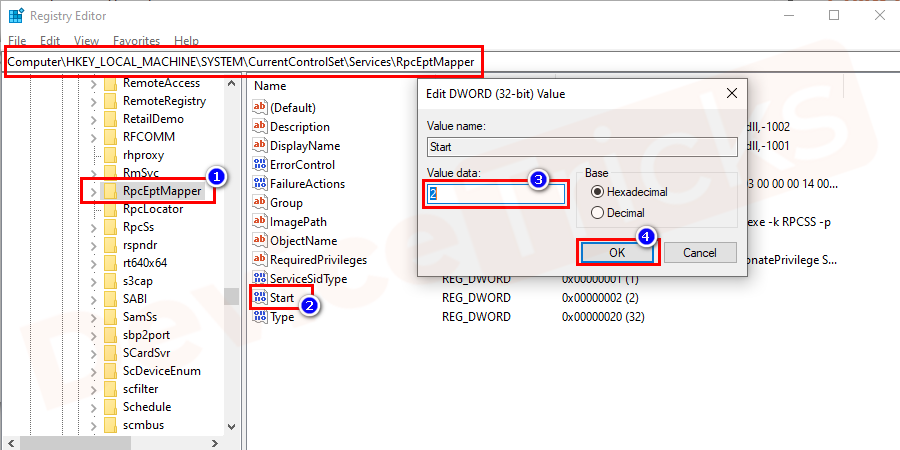
Task: Expand the RemoteRegistry tree node
Action: click(x=93, y=102)
